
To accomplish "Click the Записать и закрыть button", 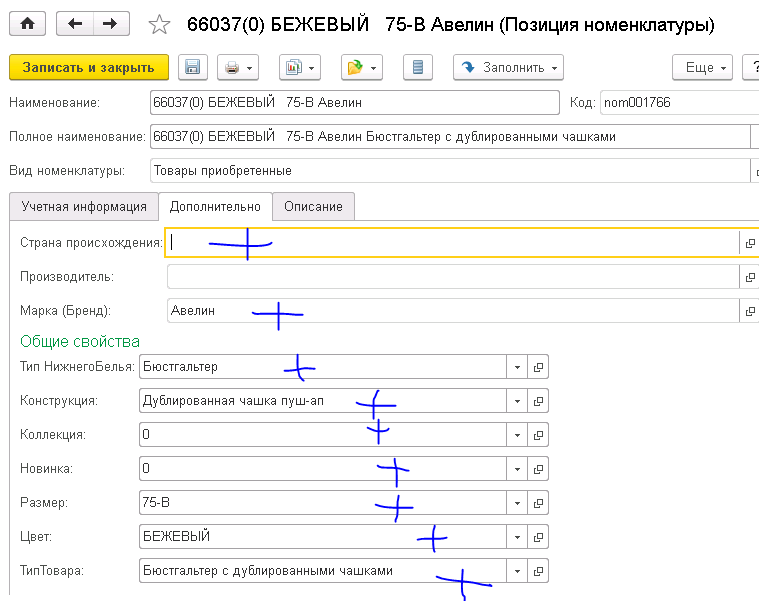I will coord(88,68).
